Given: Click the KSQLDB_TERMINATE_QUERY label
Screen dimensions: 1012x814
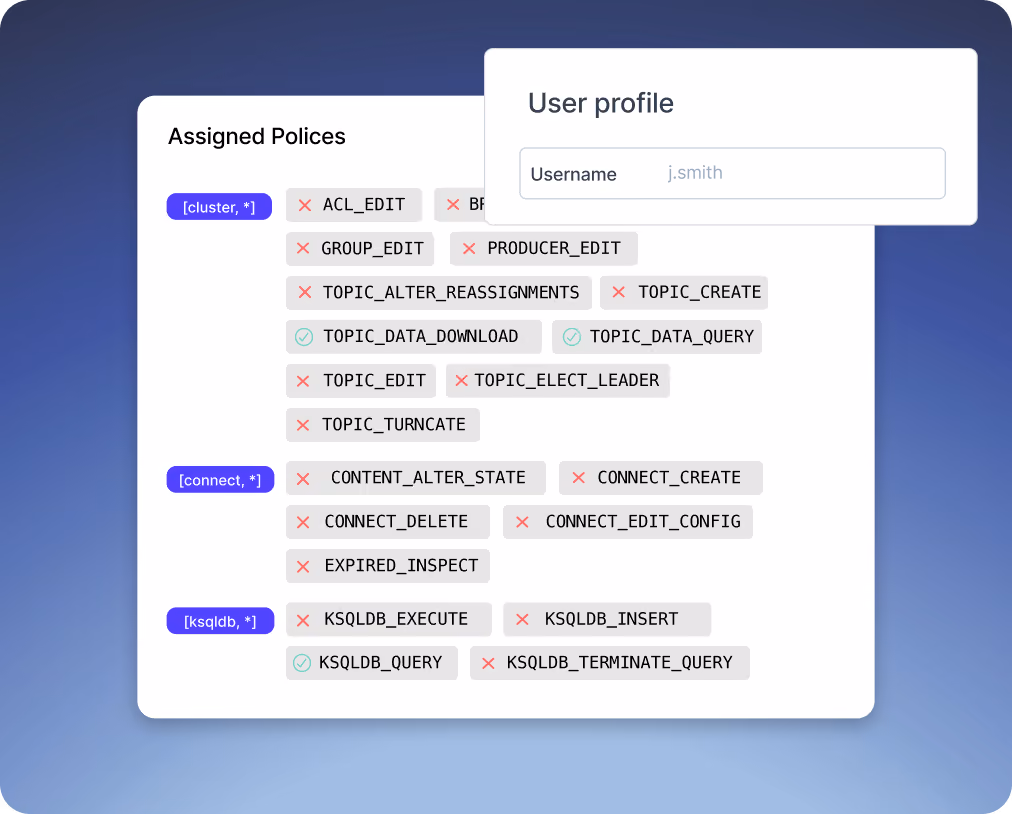Looking at the screenshot, I should [x=619, y=663].
